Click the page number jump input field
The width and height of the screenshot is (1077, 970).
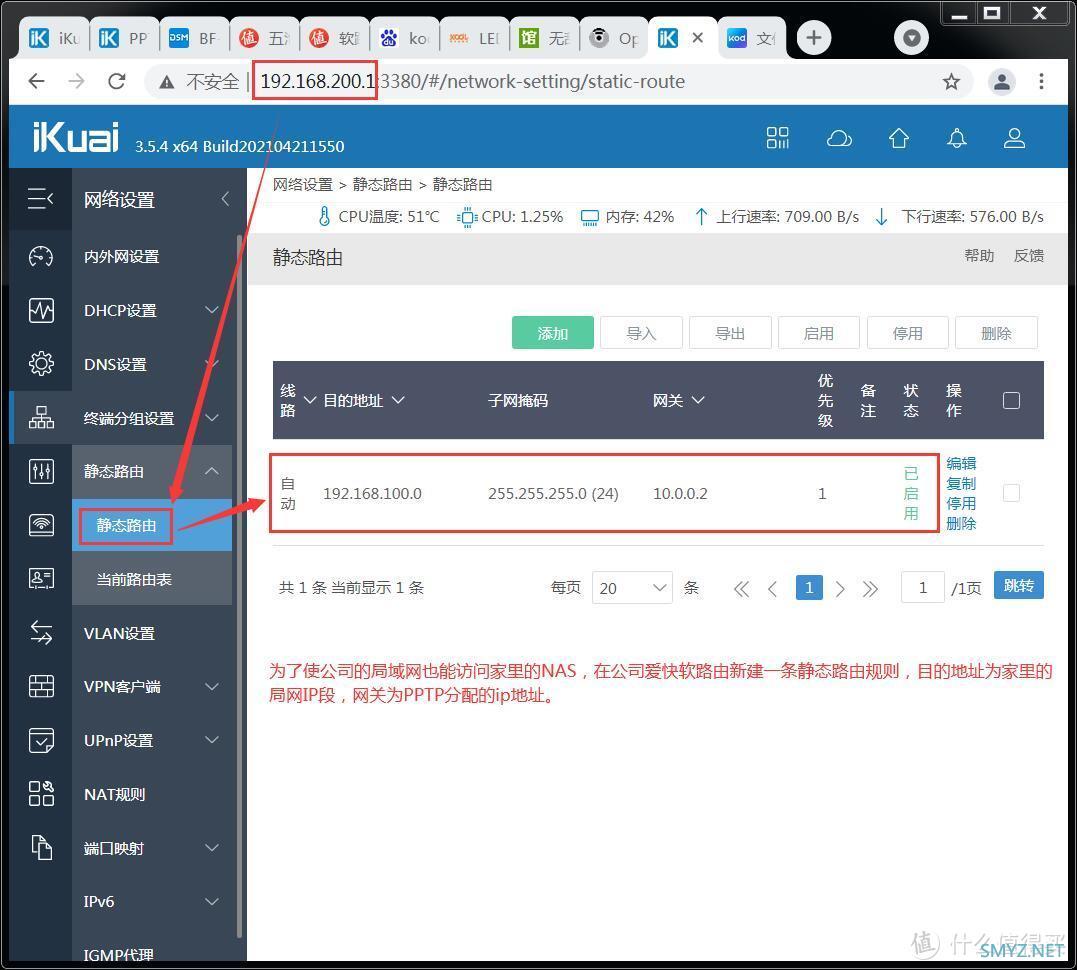coord(922,587)
